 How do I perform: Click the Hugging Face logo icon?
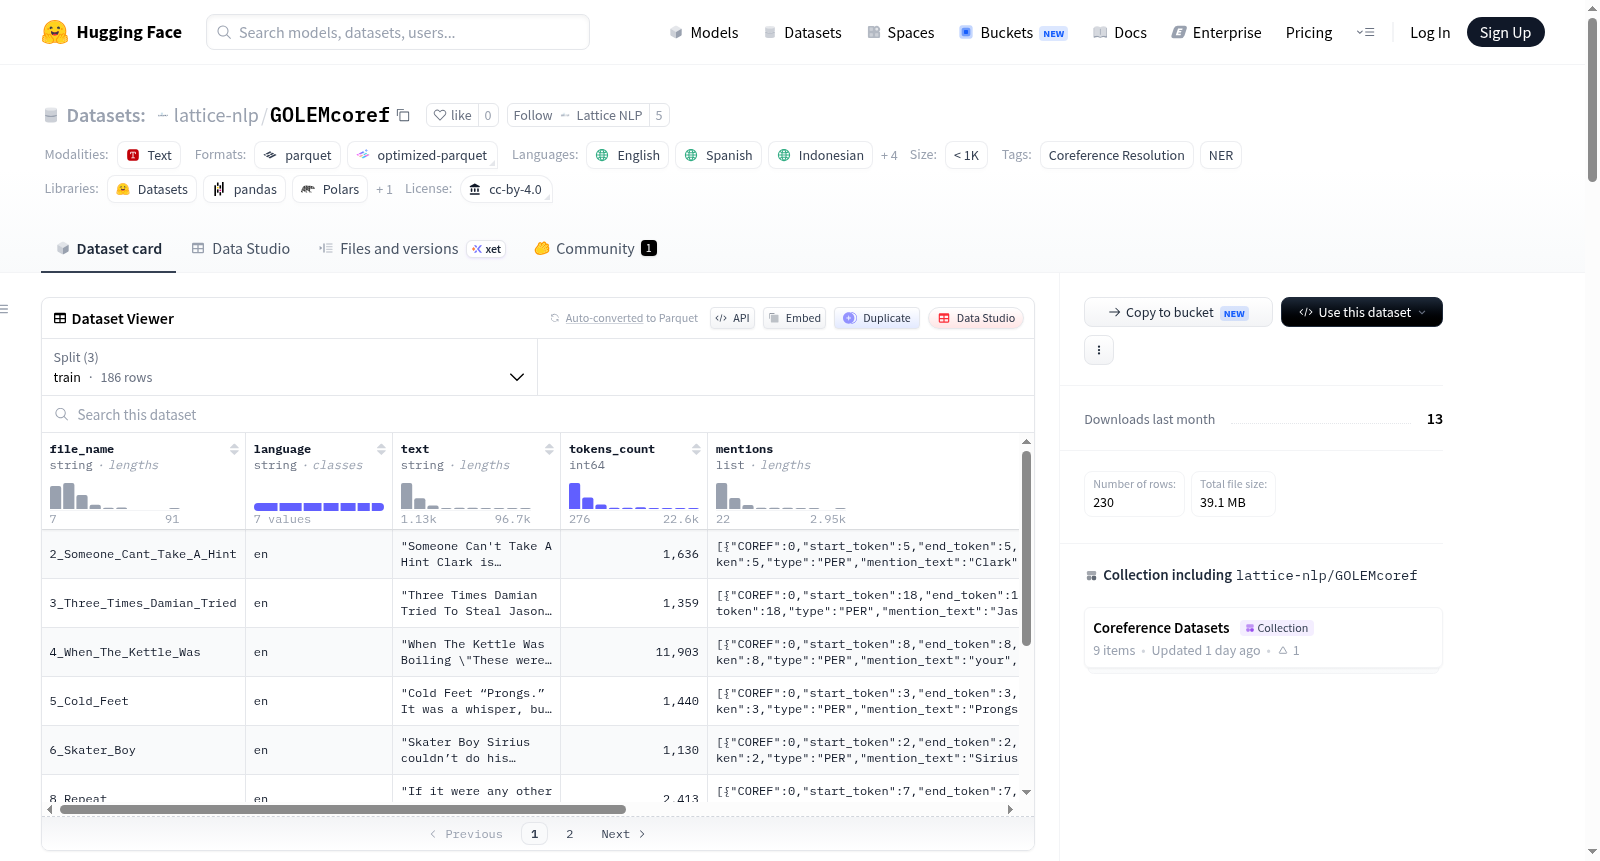pyautogui.click(x=55, y=32)
